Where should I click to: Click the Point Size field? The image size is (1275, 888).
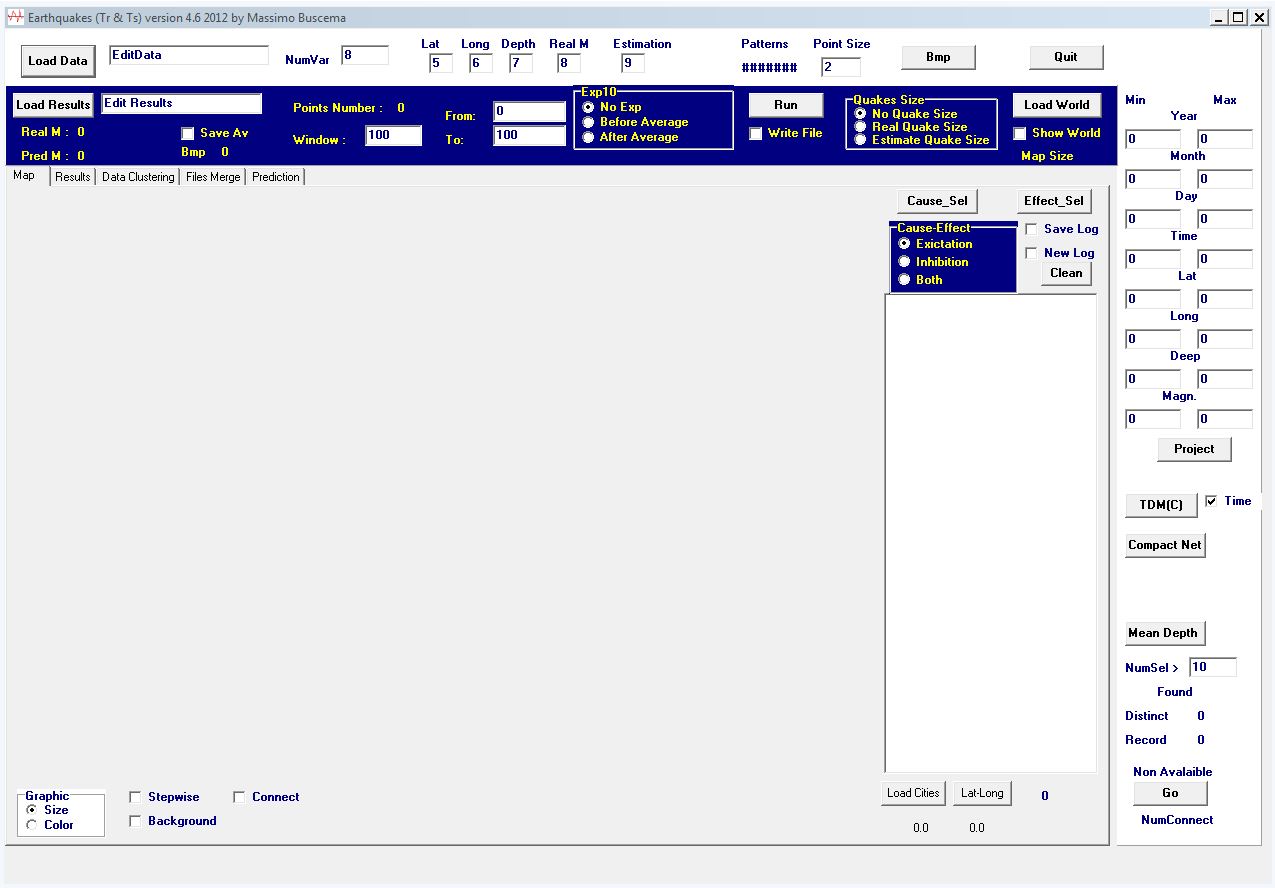click(841, 67)
